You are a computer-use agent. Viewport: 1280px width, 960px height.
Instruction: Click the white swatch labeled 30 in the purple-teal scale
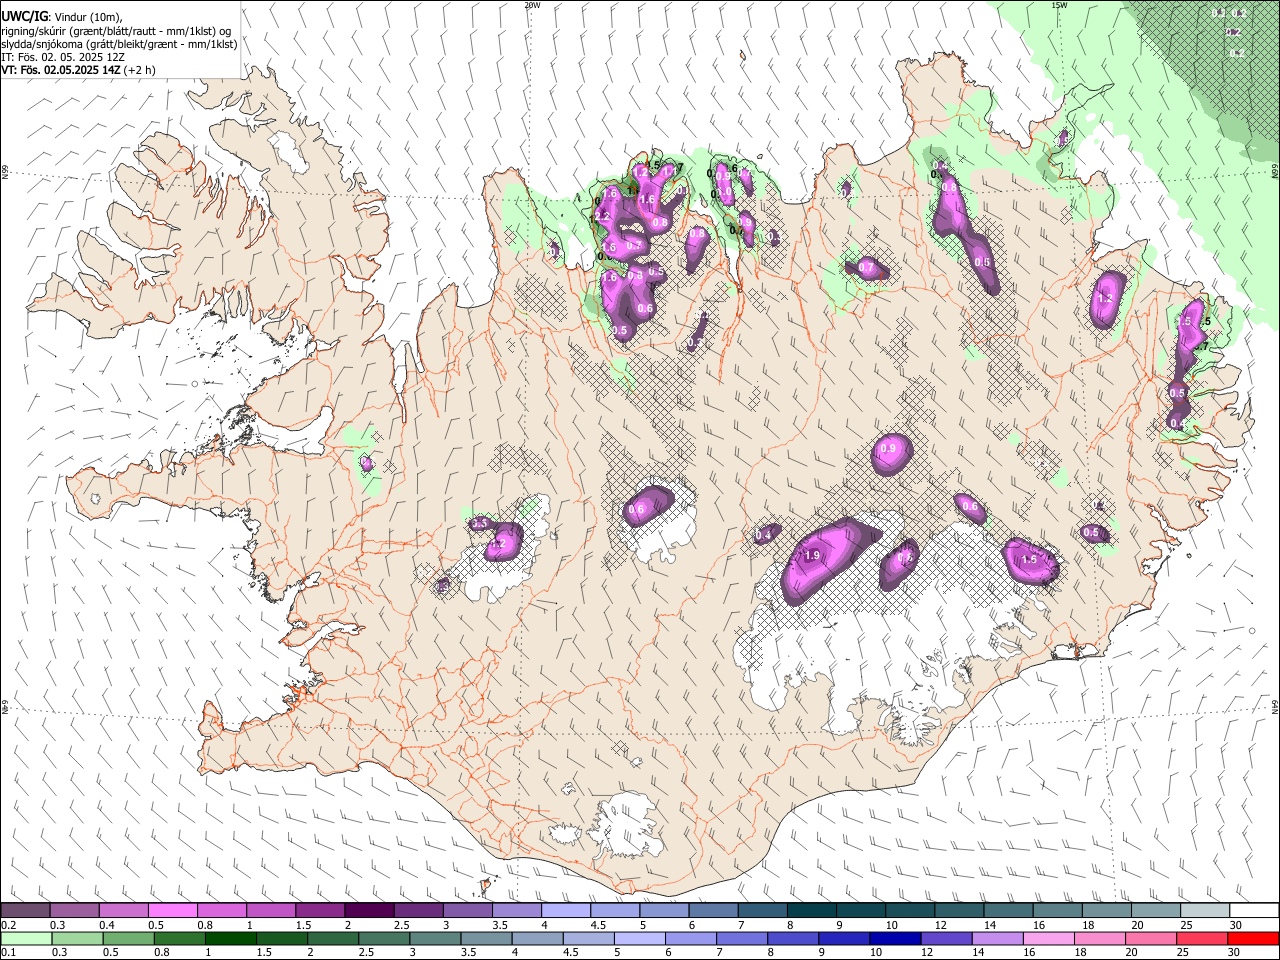[x=1253, y=911]
